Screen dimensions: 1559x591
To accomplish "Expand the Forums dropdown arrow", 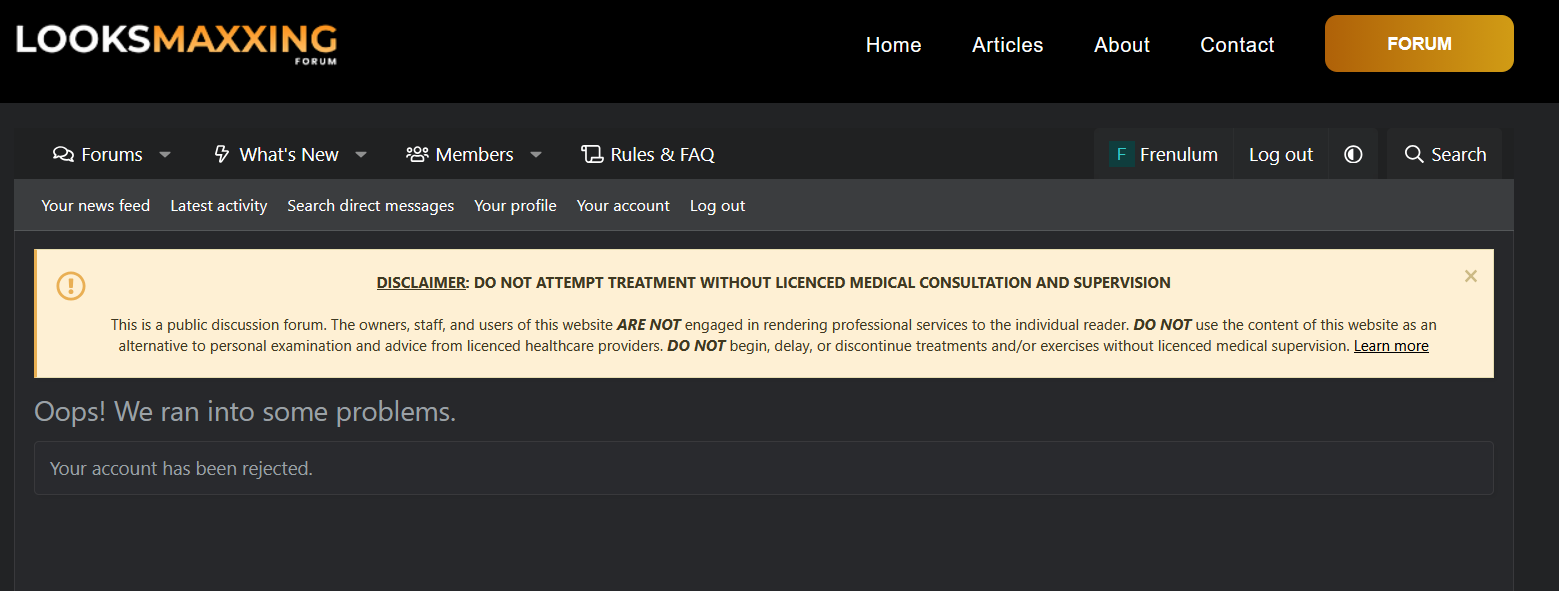I will point(165,154).
